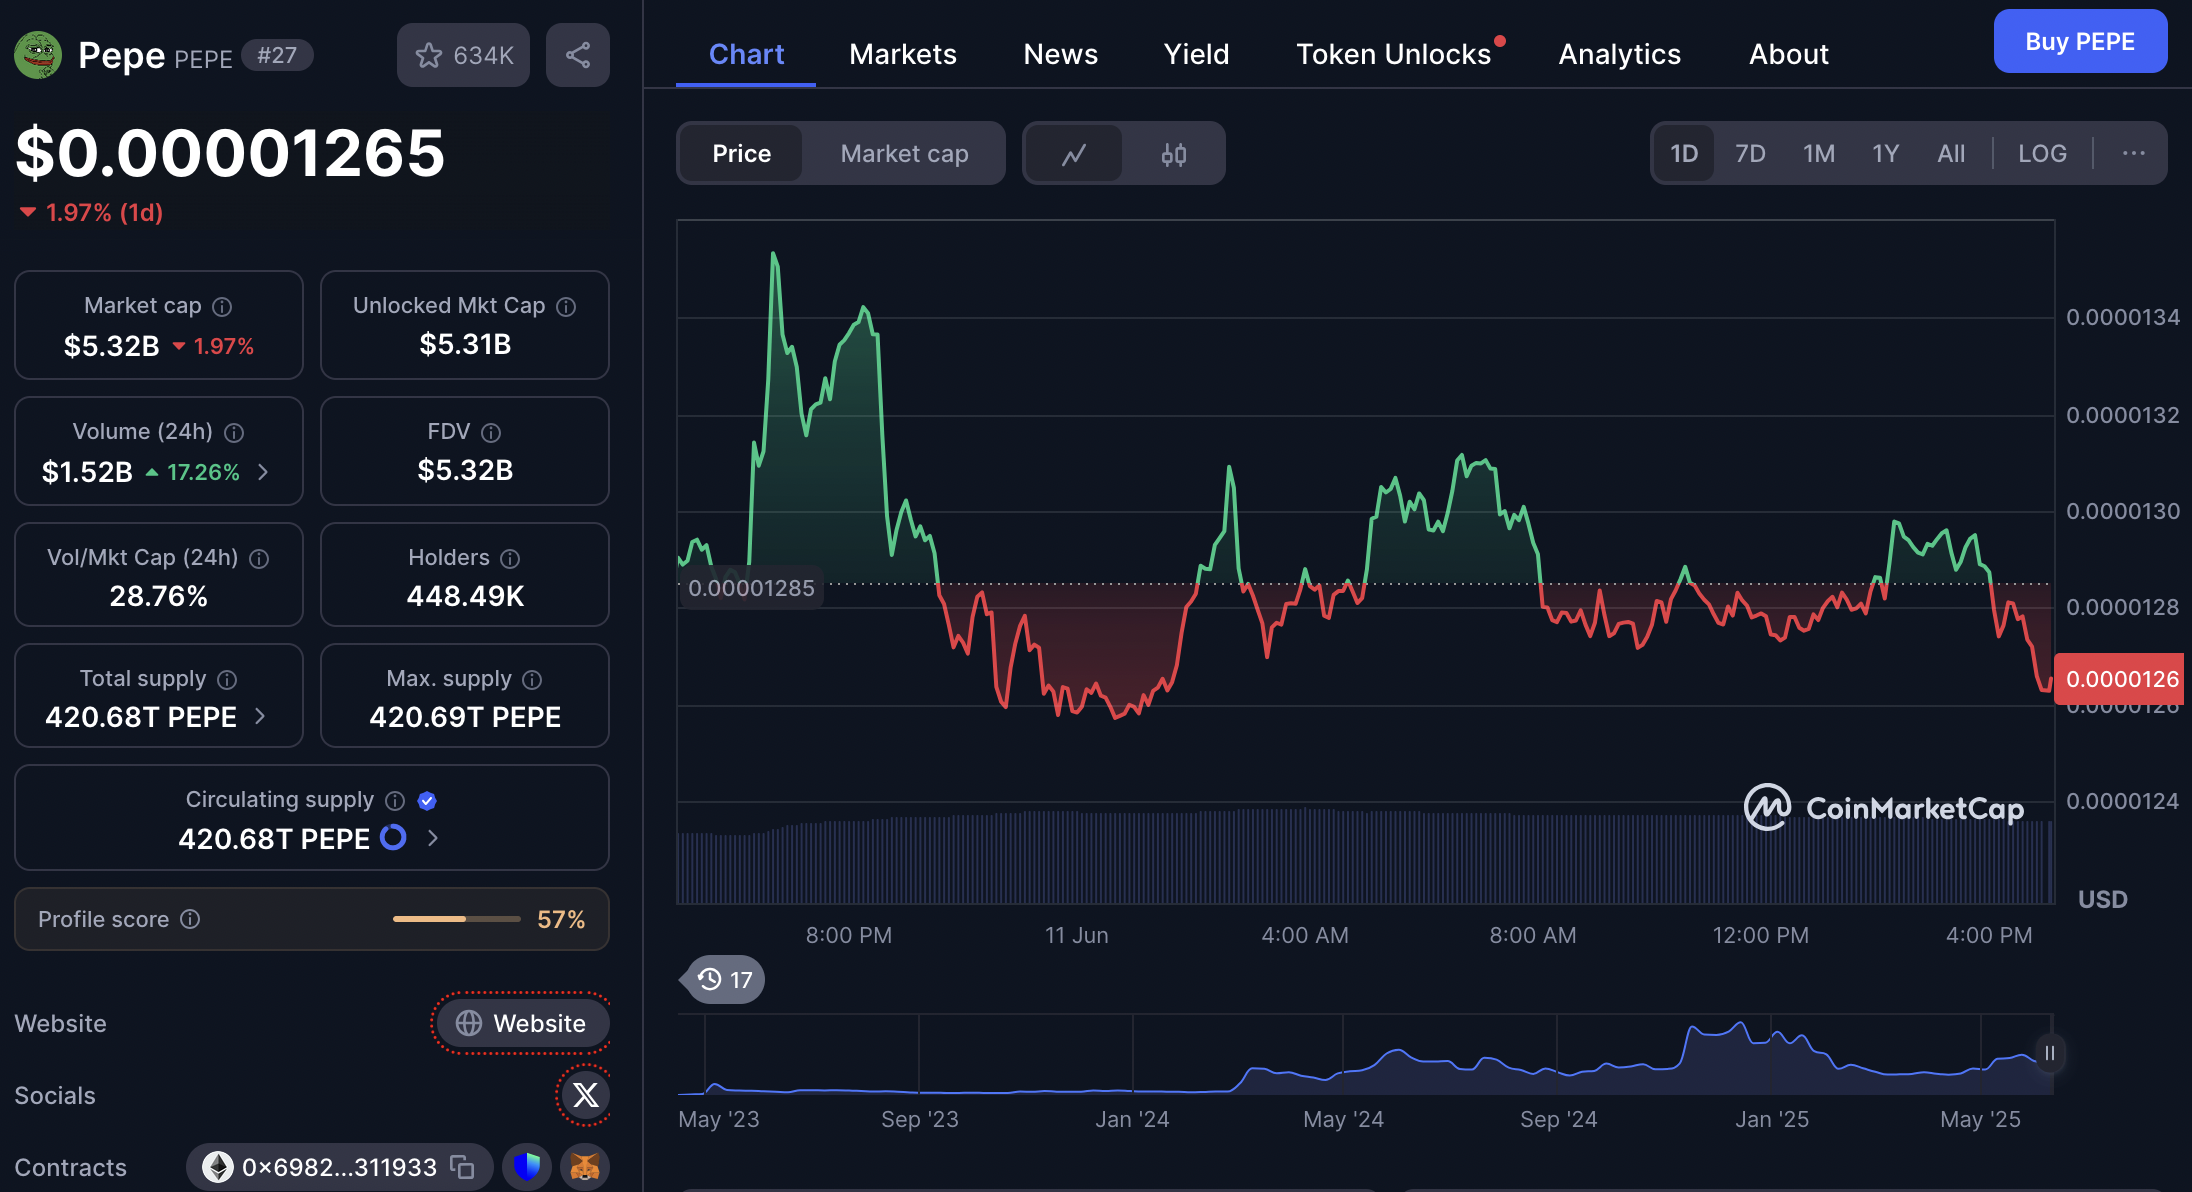
Task: Expand Circulating supply details arrow
Action: point(433,838)
